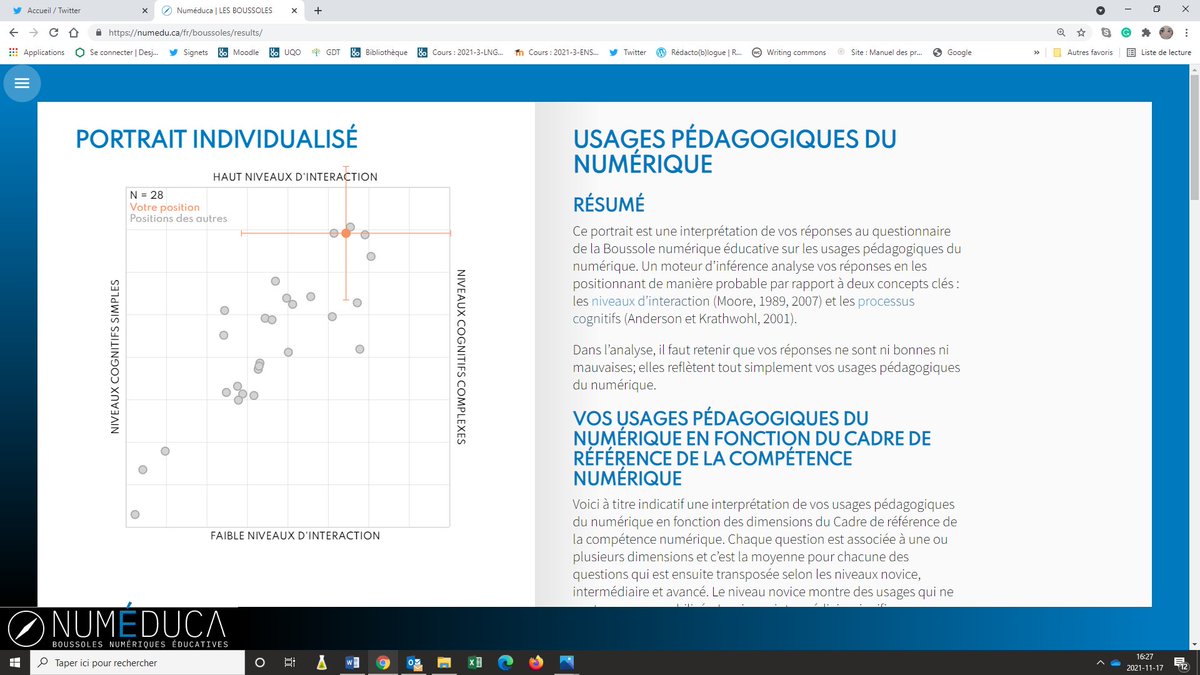Open the Chrome three-dot menu

click(1188, 32)
